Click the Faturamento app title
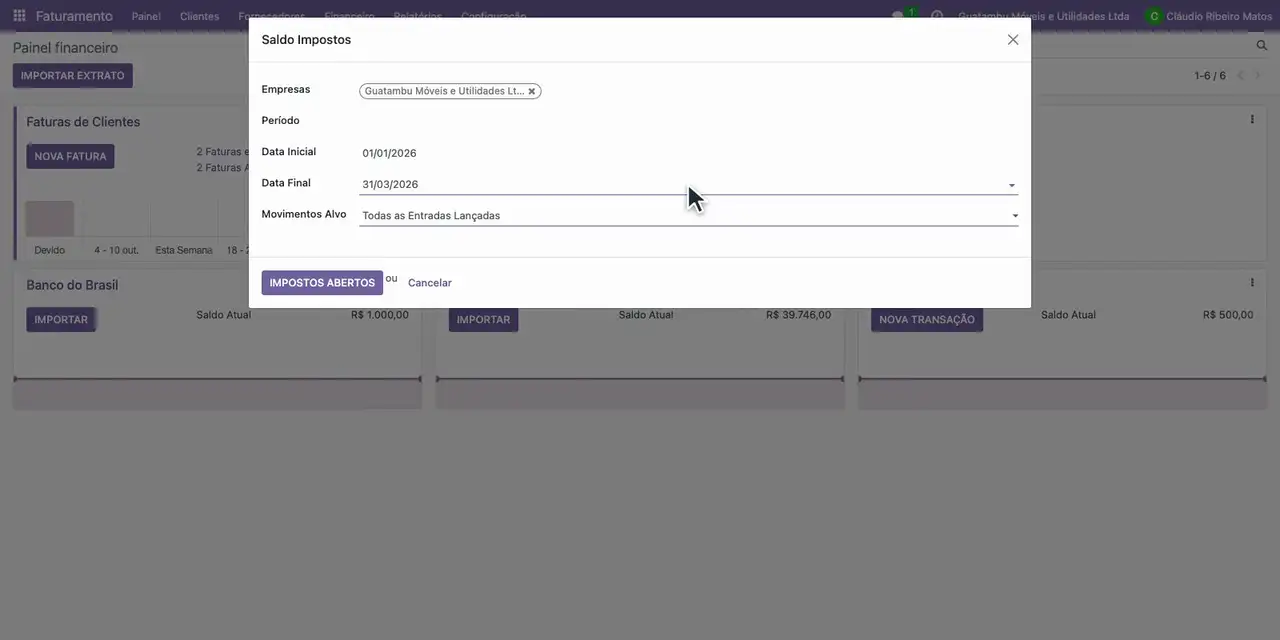Image resolution: width=1280 pixels, height=640 pixels. [x=74, y=16]
